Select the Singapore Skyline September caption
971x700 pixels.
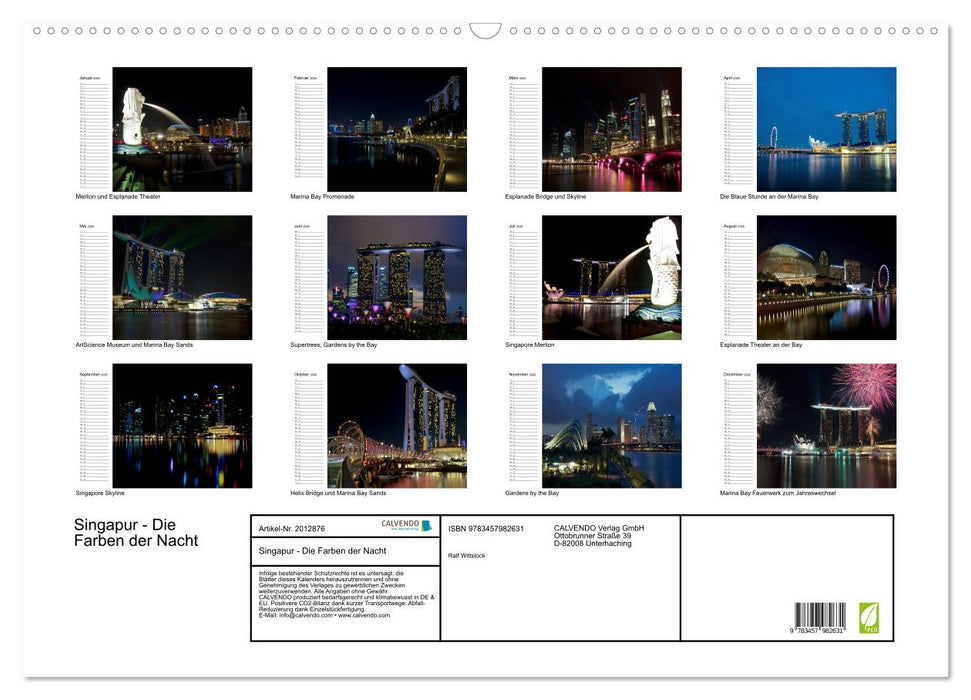pyautogui.click(x=101, y=492)
